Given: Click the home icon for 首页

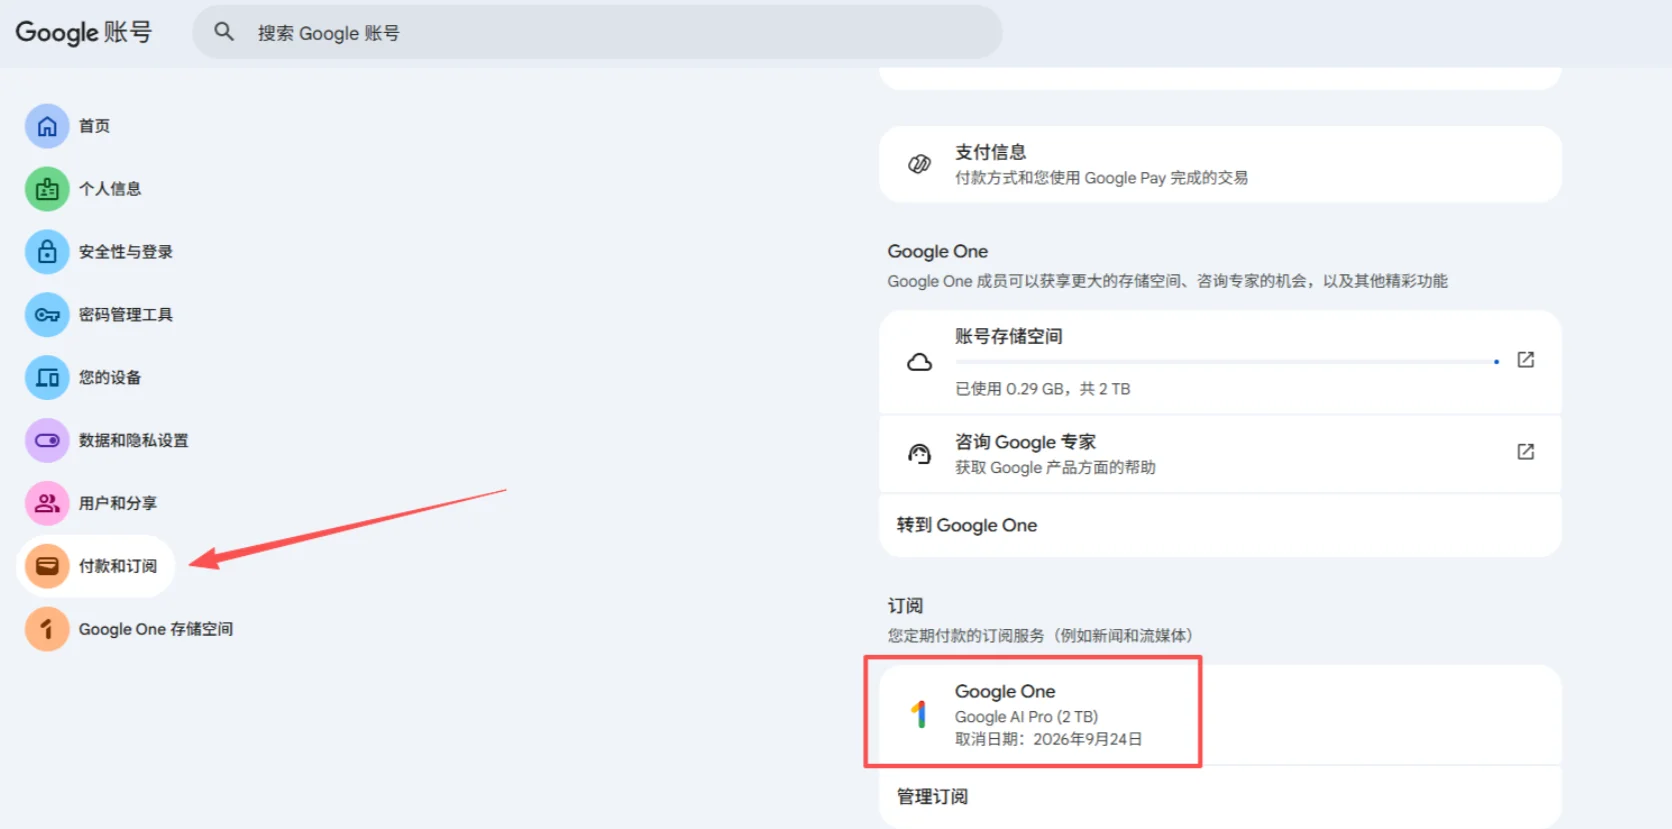Looking at the screenshot, I should pyautogui.click(x=47, y=126).
